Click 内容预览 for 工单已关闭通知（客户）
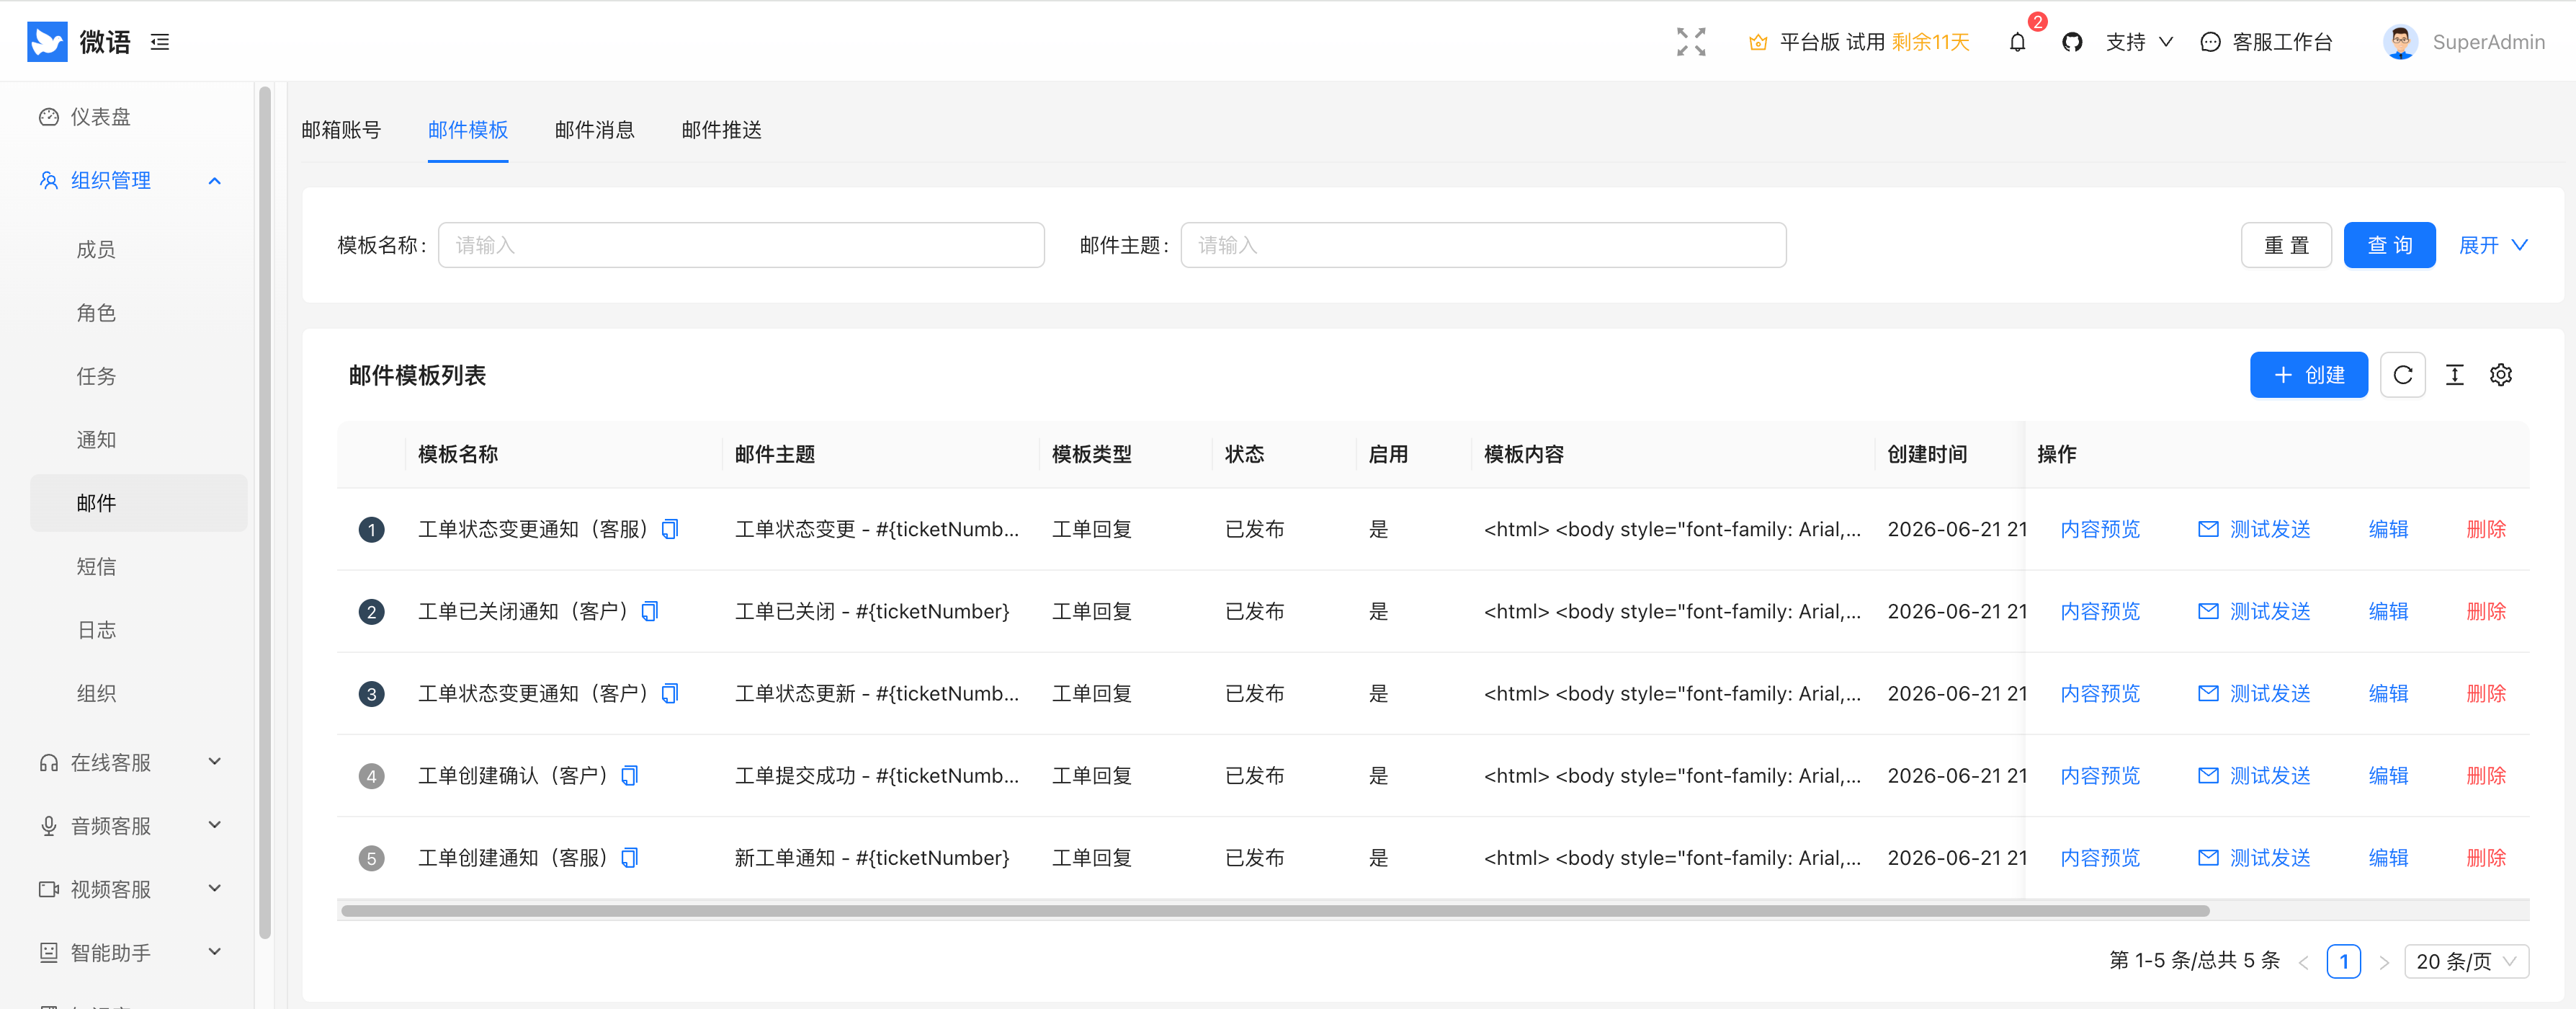 coord(2100,611)
